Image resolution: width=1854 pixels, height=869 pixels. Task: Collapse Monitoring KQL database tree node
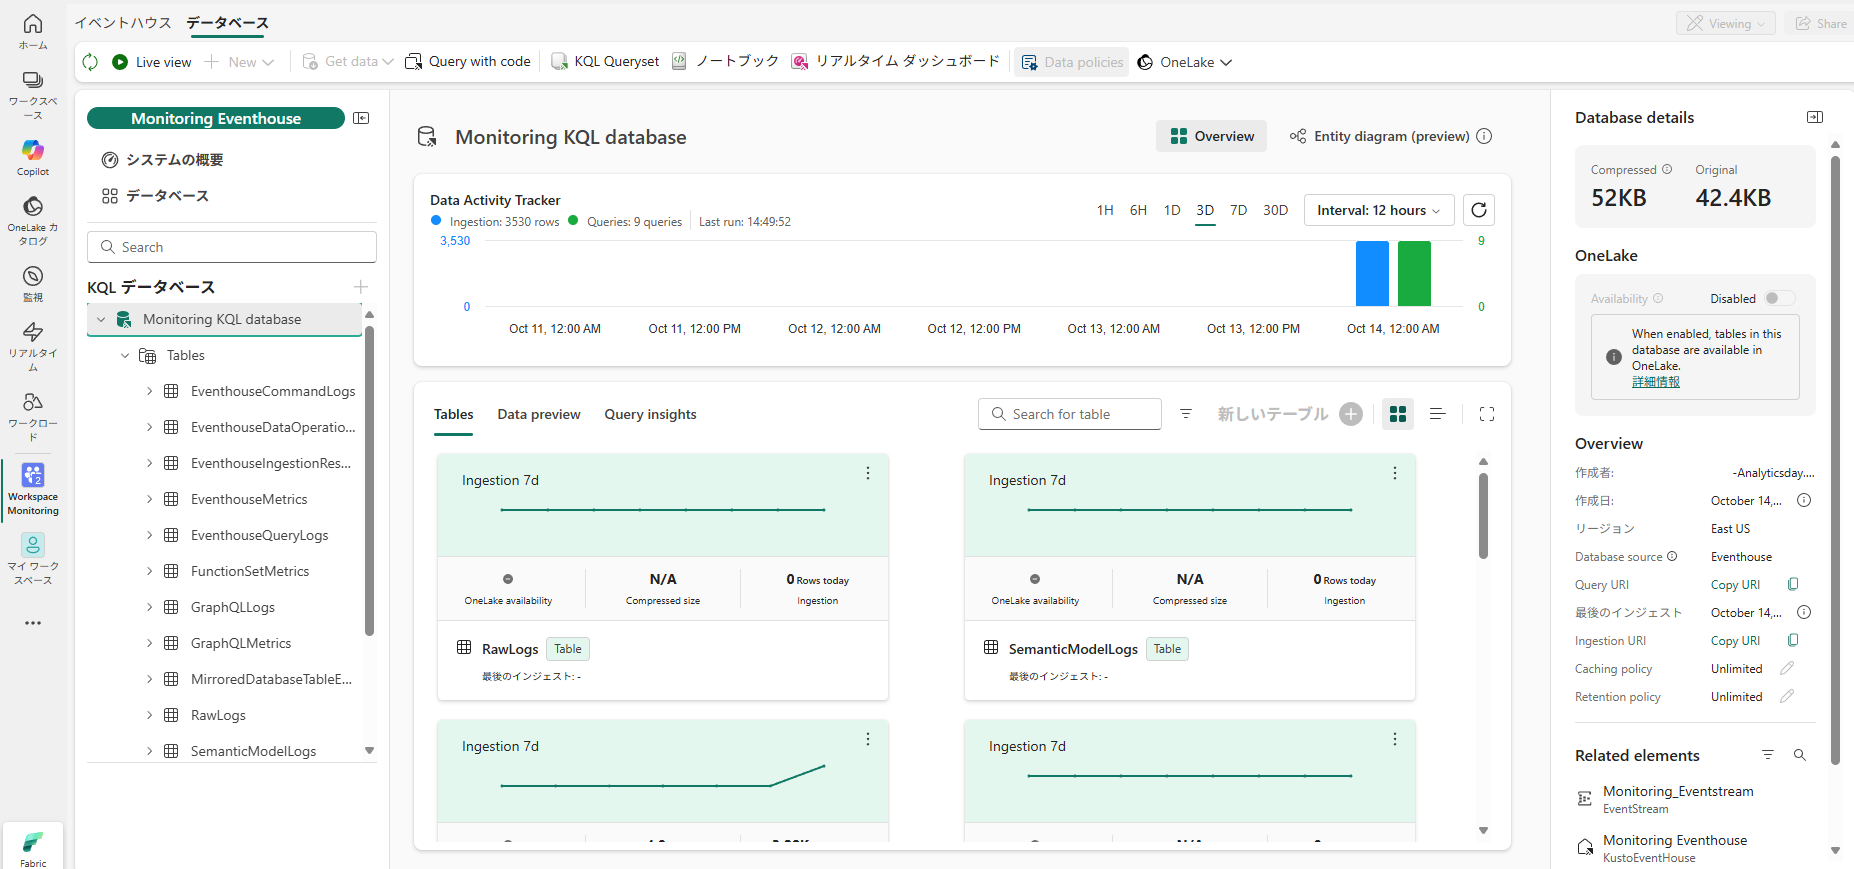[101, 319]
